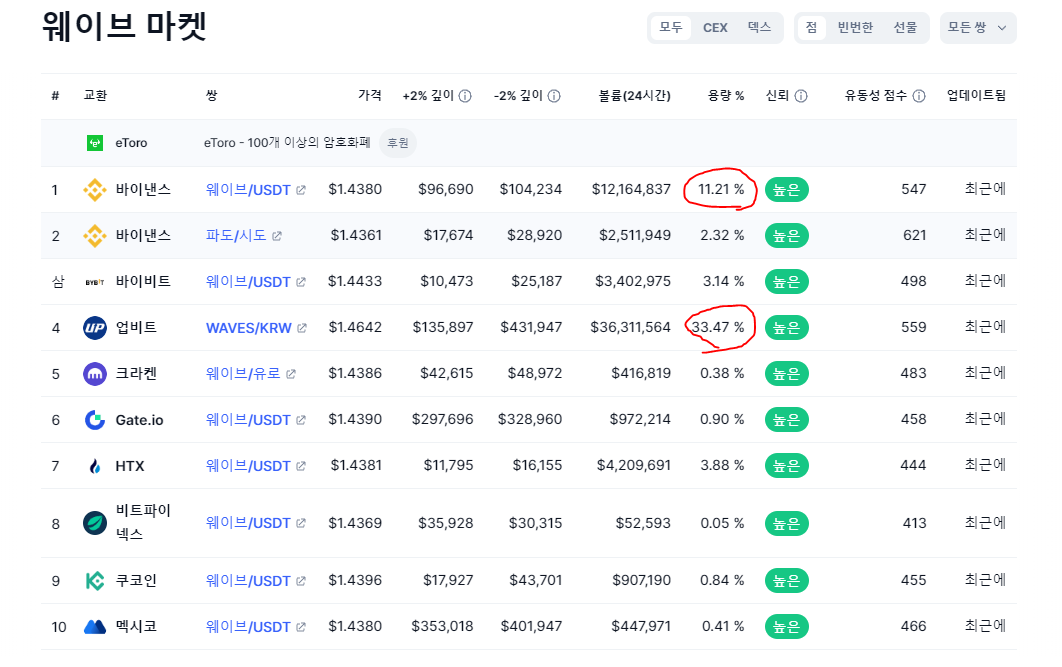Open the 웨이브/USDT pair in HTX row
The width and height of the screenshot is (1062, 667).
coord(248,467)
